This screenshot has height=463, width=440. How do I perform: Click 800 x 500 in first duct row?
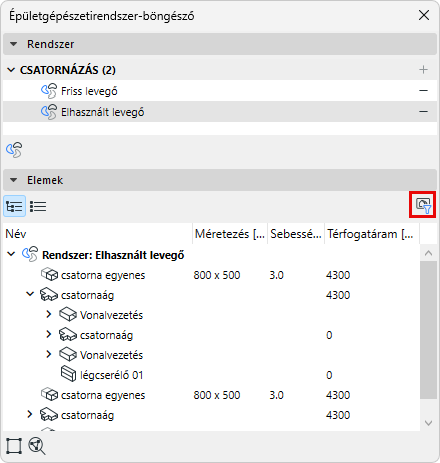(x=217, y=275)
